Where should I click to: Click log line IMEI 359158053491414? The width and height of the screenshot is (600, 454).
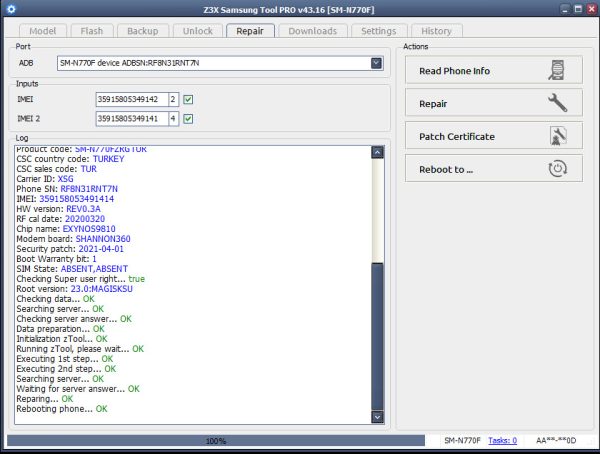(x=65, y=199)
